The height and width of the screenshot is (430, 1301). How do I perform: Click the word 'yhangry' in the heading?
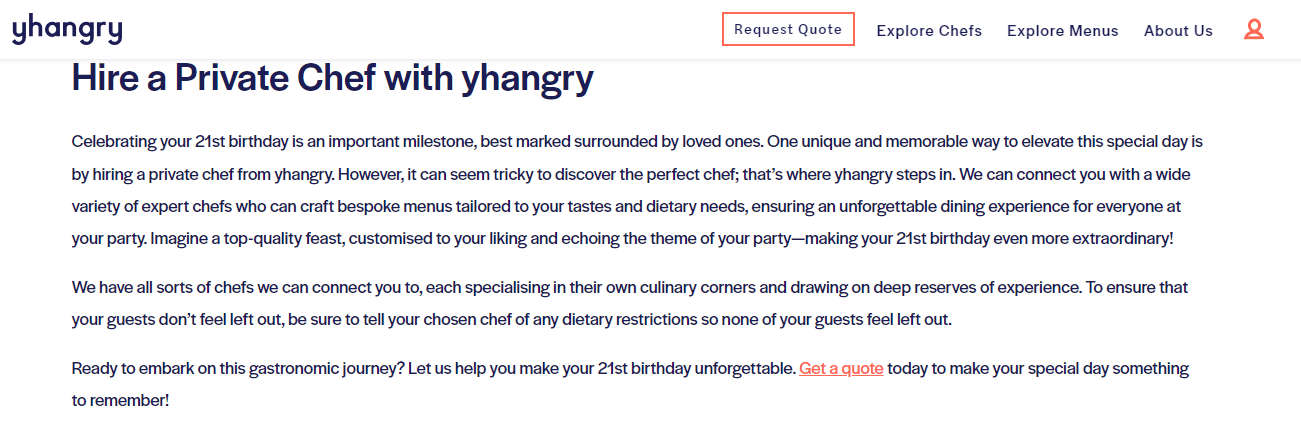[527, 80]
